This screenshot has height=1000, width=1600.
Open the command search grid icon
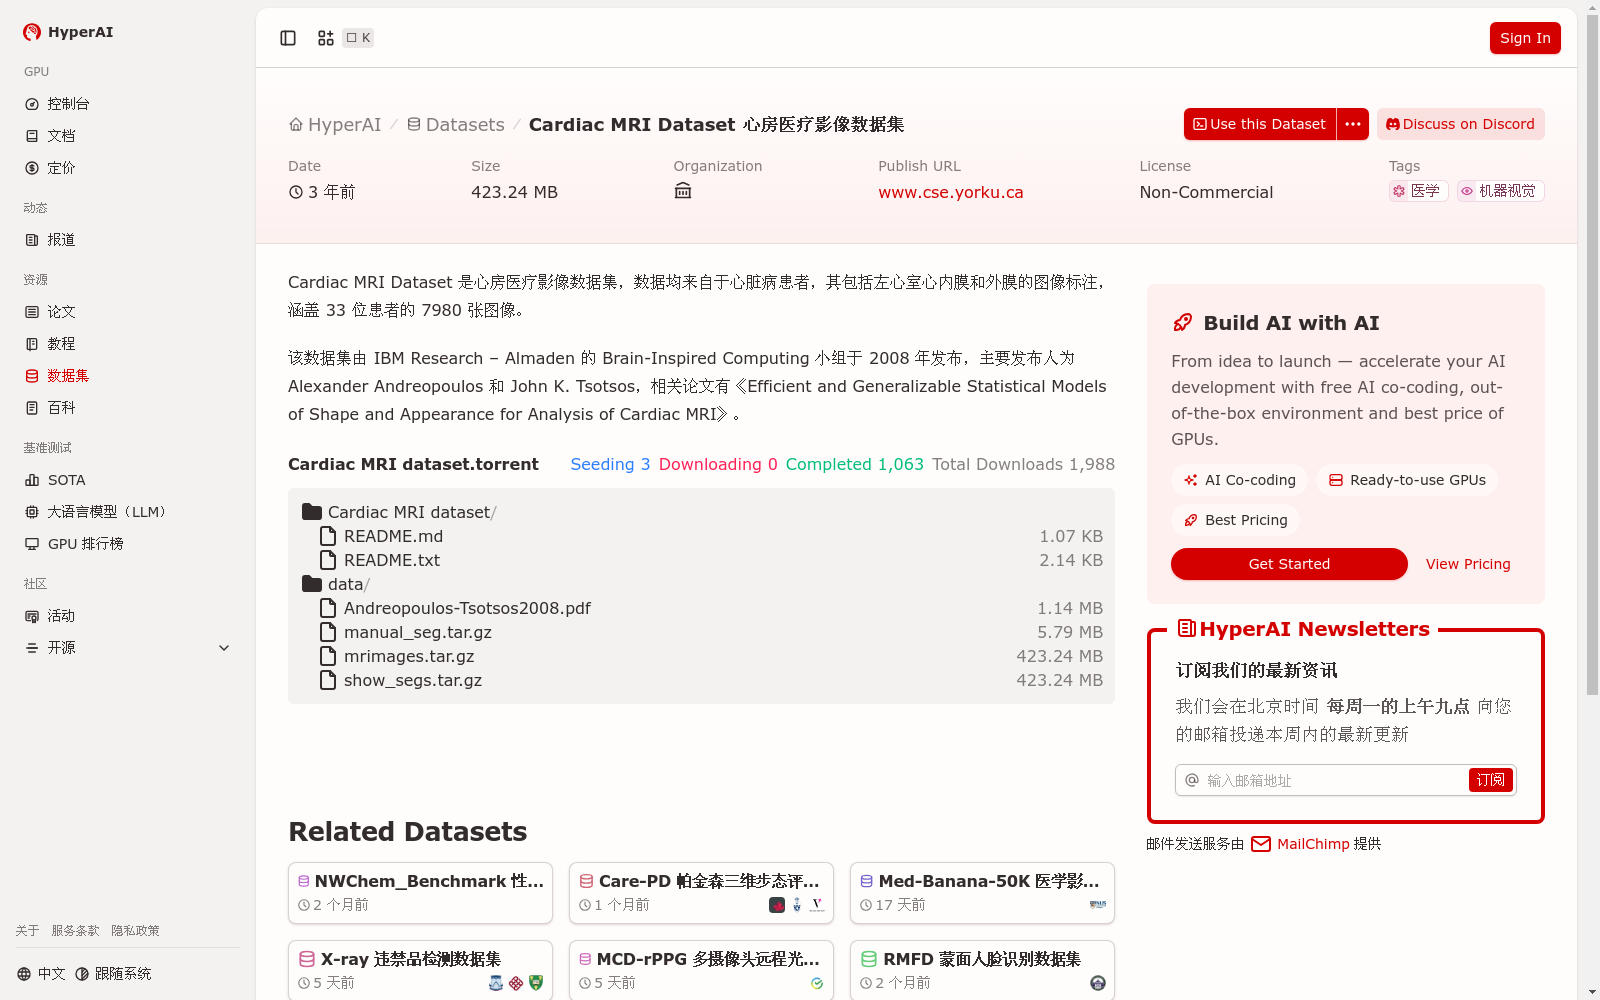(x=326, y=38)
